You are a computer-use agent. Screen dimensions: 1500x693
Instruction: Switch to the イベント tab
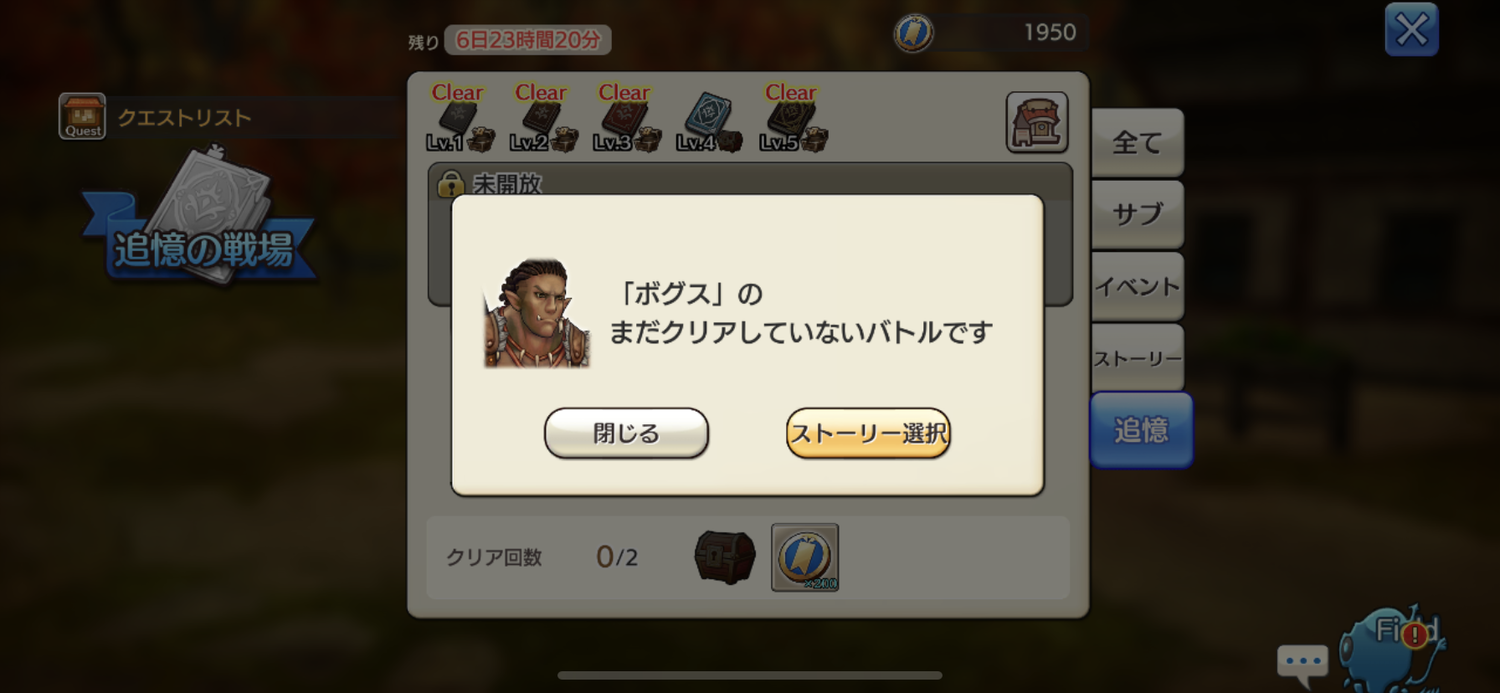(x=1137, y=286)
